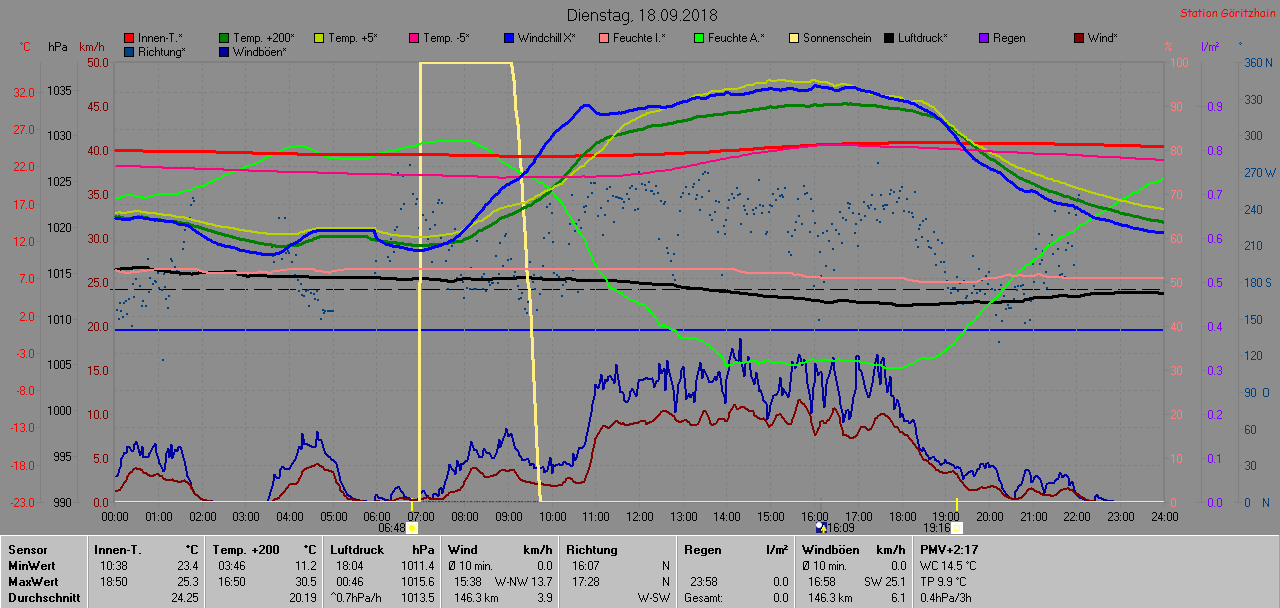Click the purple Regen legend swatch
This screenshot has height=608, width=1280.
pos(984,38)
